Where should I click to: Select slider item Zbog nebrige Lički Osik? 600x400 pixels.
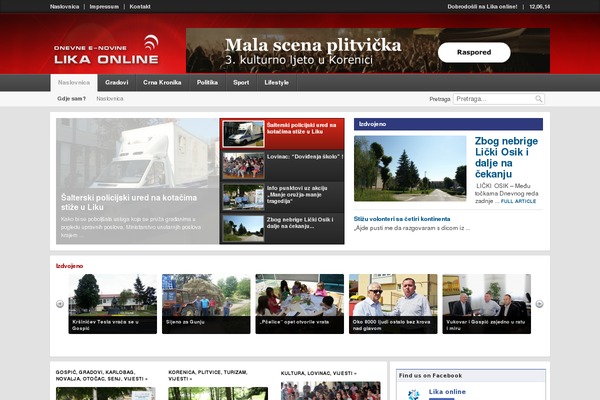[x=282, y=229]
